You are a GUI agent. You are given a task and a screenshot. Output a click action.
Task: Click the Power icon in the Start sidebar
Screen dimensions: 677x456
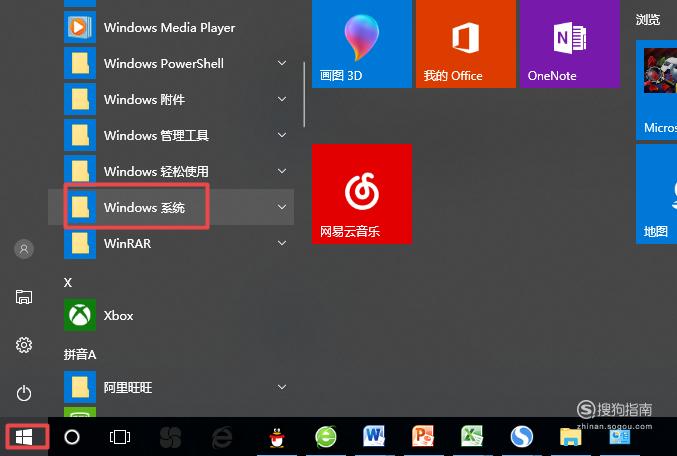(24, 393)
